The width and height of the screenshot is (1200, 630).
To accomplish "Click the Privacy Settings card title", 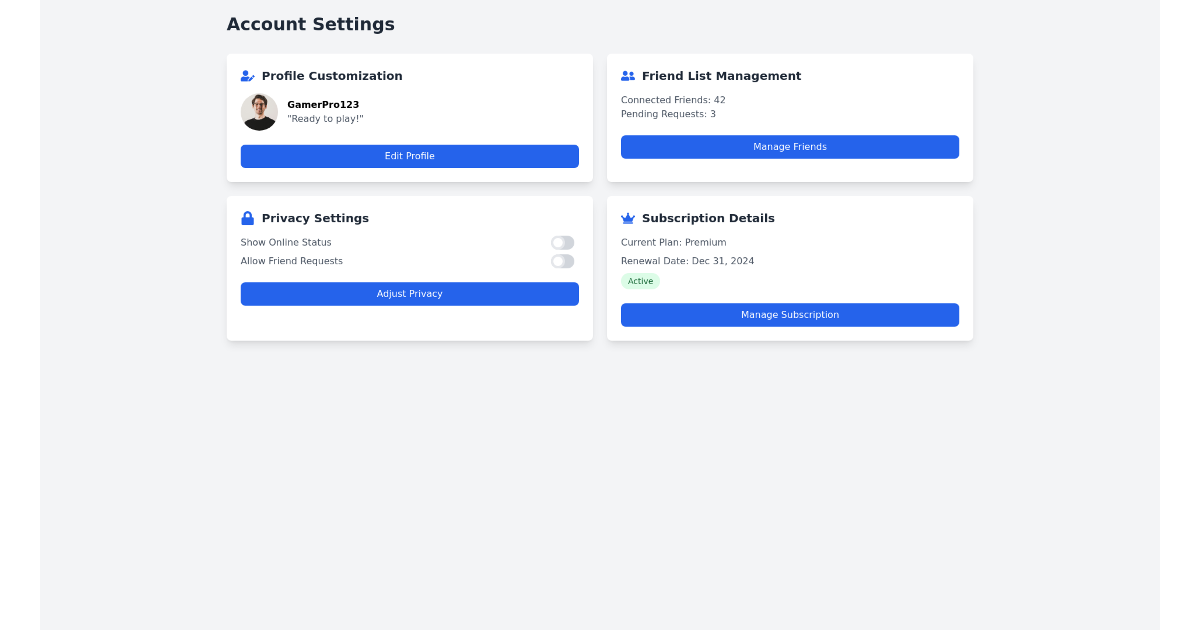I will pyautogui.click(x=314, y=218).
